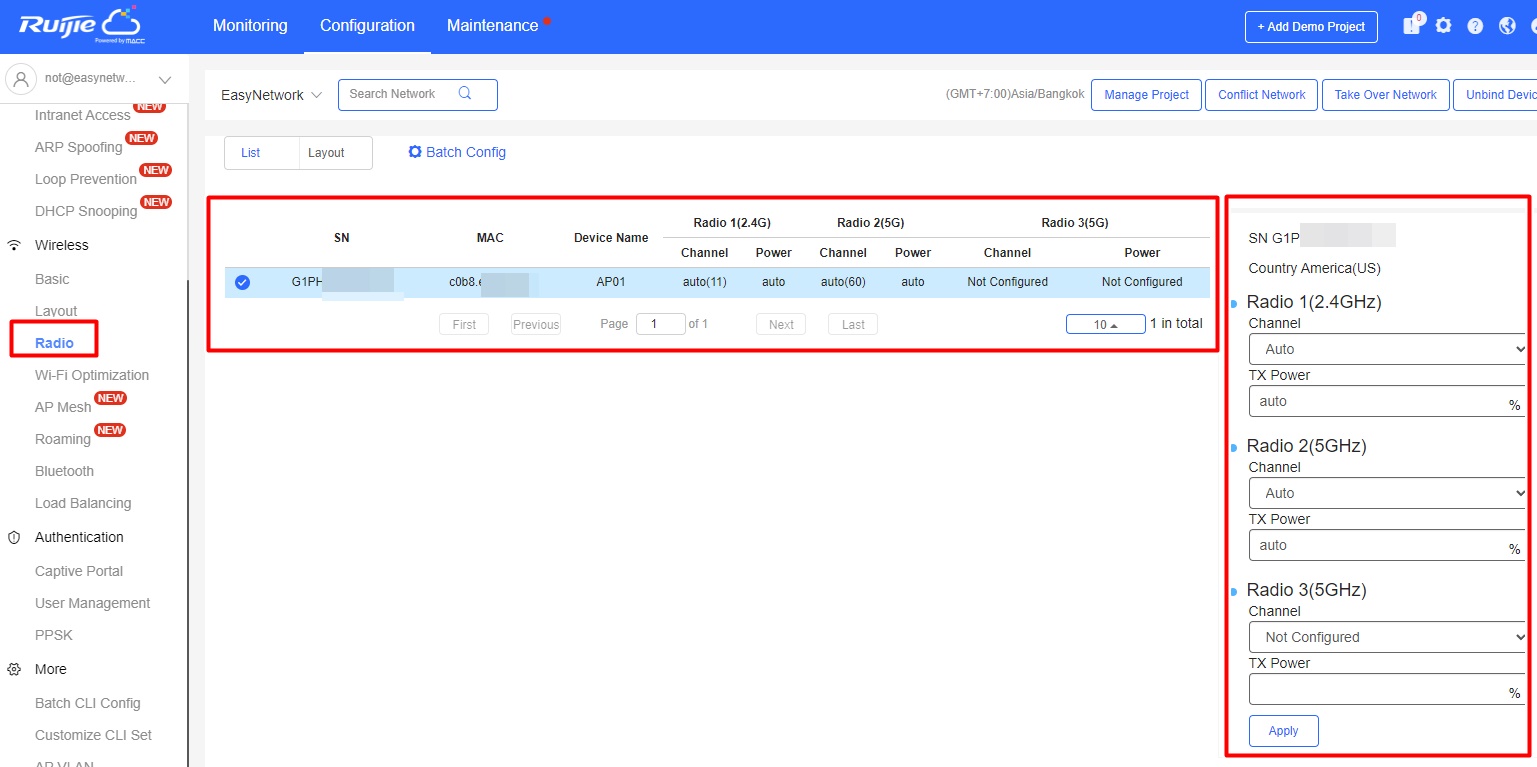The height and width of the screenshot is (767, 1537).
Task: Open Roaming in the sidebar
Action: pyautogui.click(x=63, y=439)
